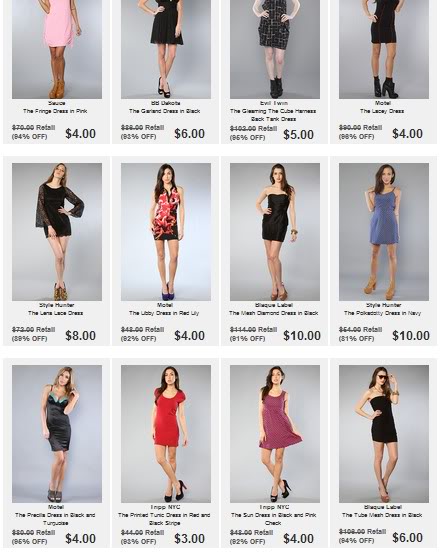
Task: Click the Garland Dress in Black title
Action: (x=164, y=111)
